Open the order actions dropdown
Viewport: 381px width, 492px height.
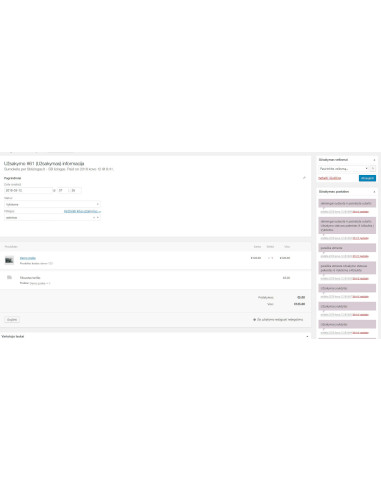[343, 169]
